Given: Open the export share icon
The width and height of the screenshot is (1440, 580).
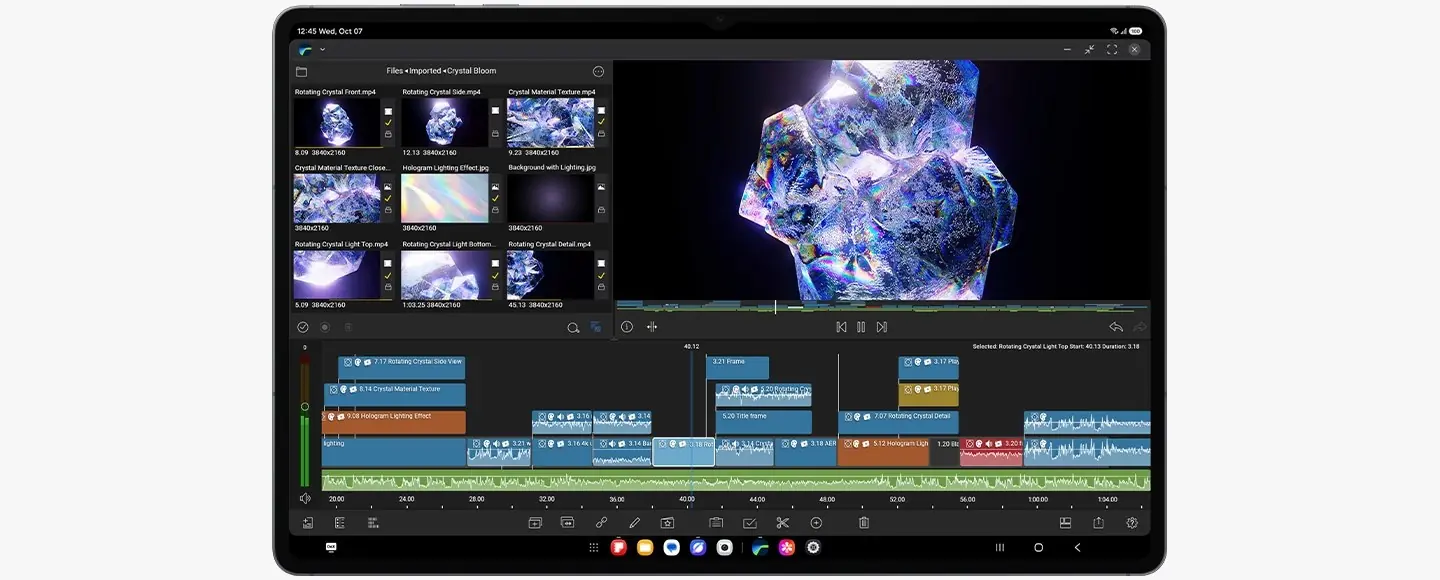Looking at the screenshot, I should [1098, 522].
